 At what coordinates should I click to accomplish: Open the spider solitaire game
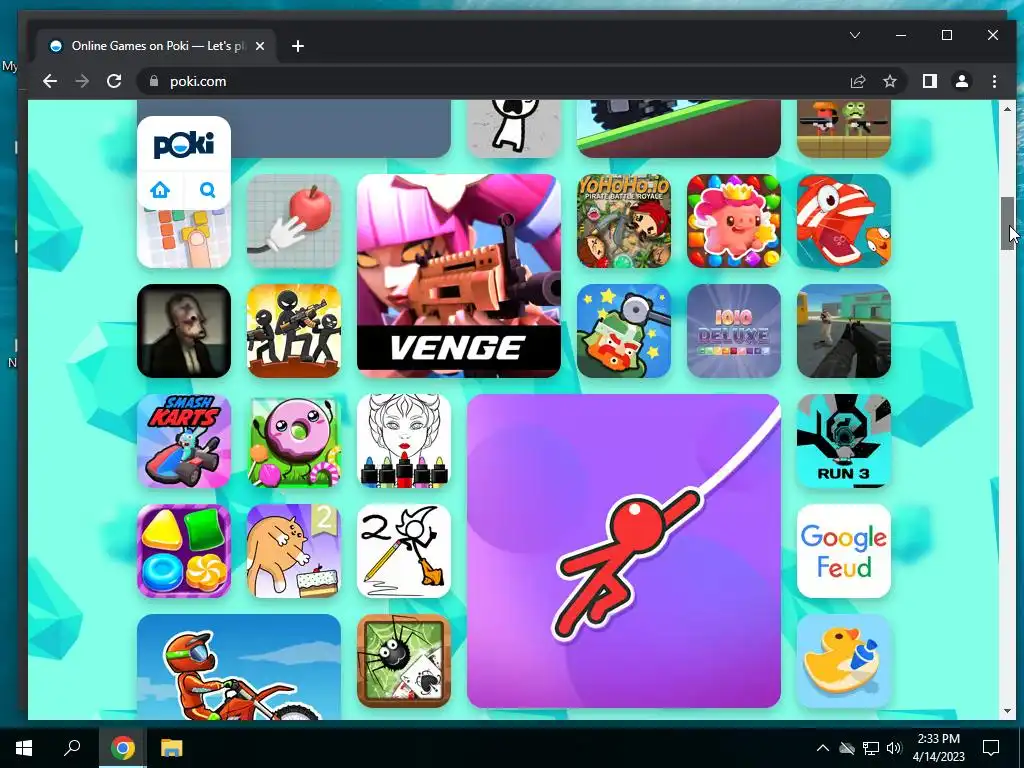pyautogui.click(x=404, y=661)
